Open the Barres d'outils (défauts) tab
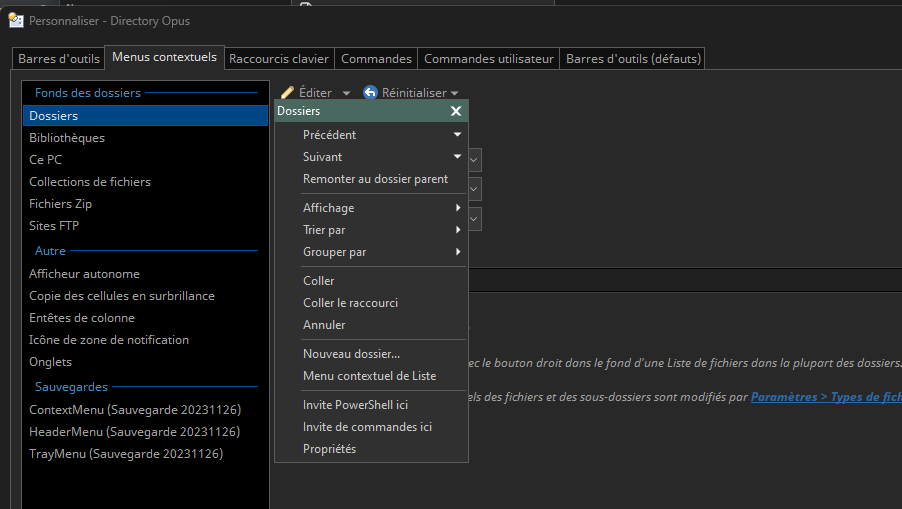Image resolution: width=902 pixels, height=509 pixels. [x=633, y=59]
